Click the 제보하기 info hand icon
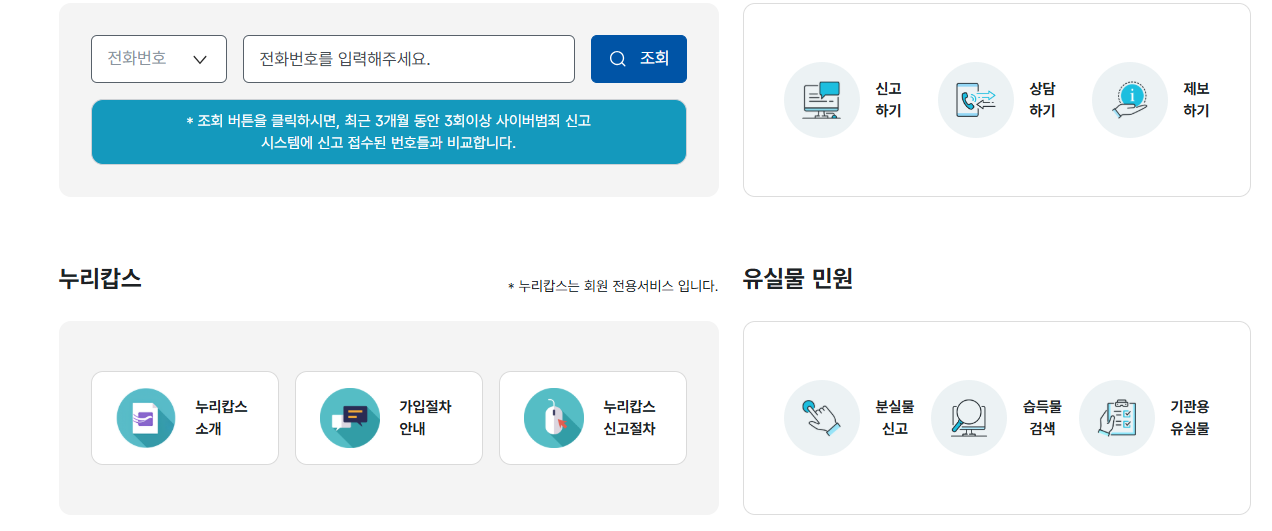Viewport: 1272px width, 531px height. pos(1130,100)
